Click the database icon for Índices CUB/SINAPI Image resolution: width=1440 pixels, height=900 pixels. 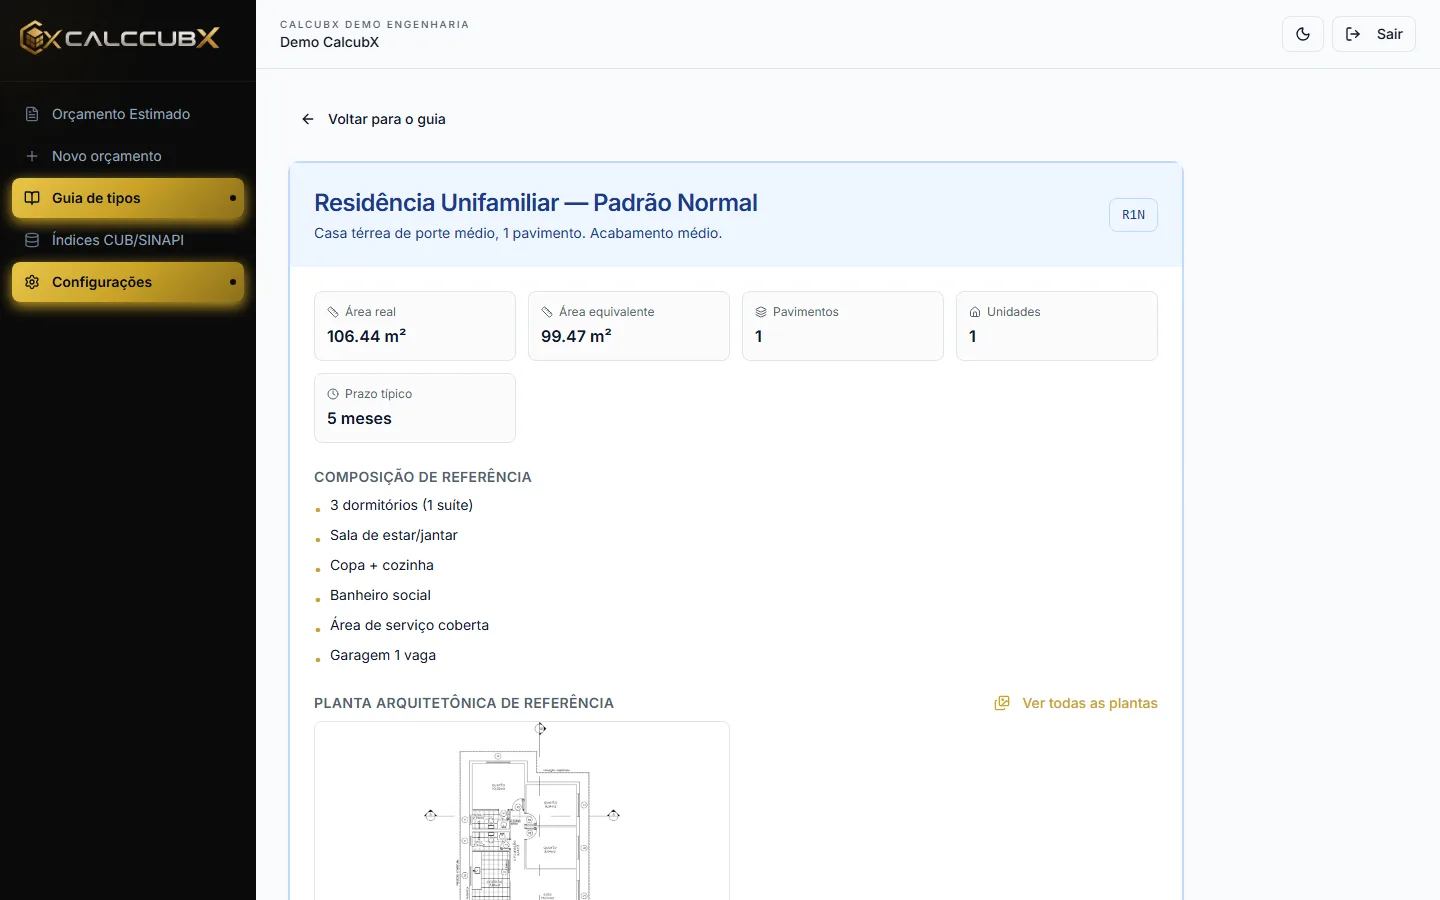pos(32,240)
